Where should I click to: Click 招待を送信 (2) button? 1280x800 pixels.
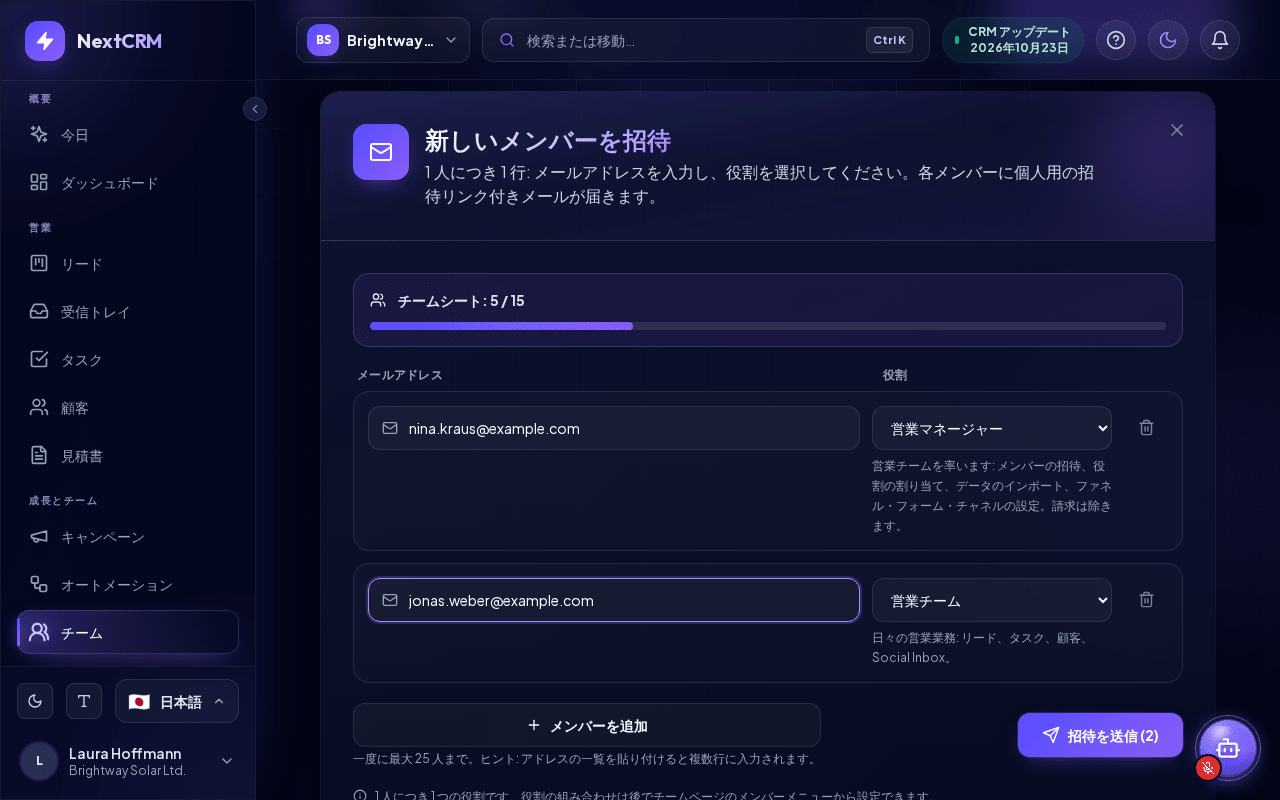coord(1100,735)
